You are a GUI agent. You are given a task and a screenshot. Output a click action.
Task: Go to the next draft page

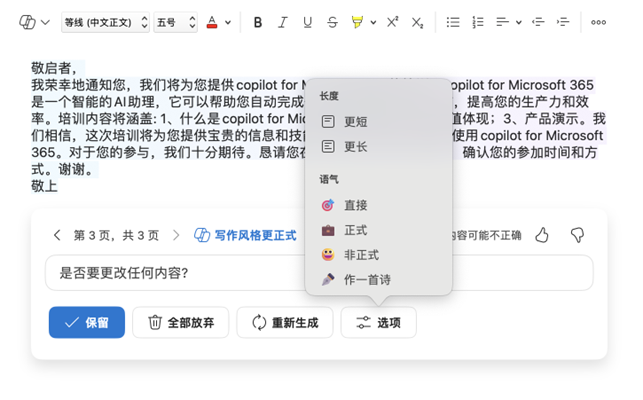(x=176, y=235)
